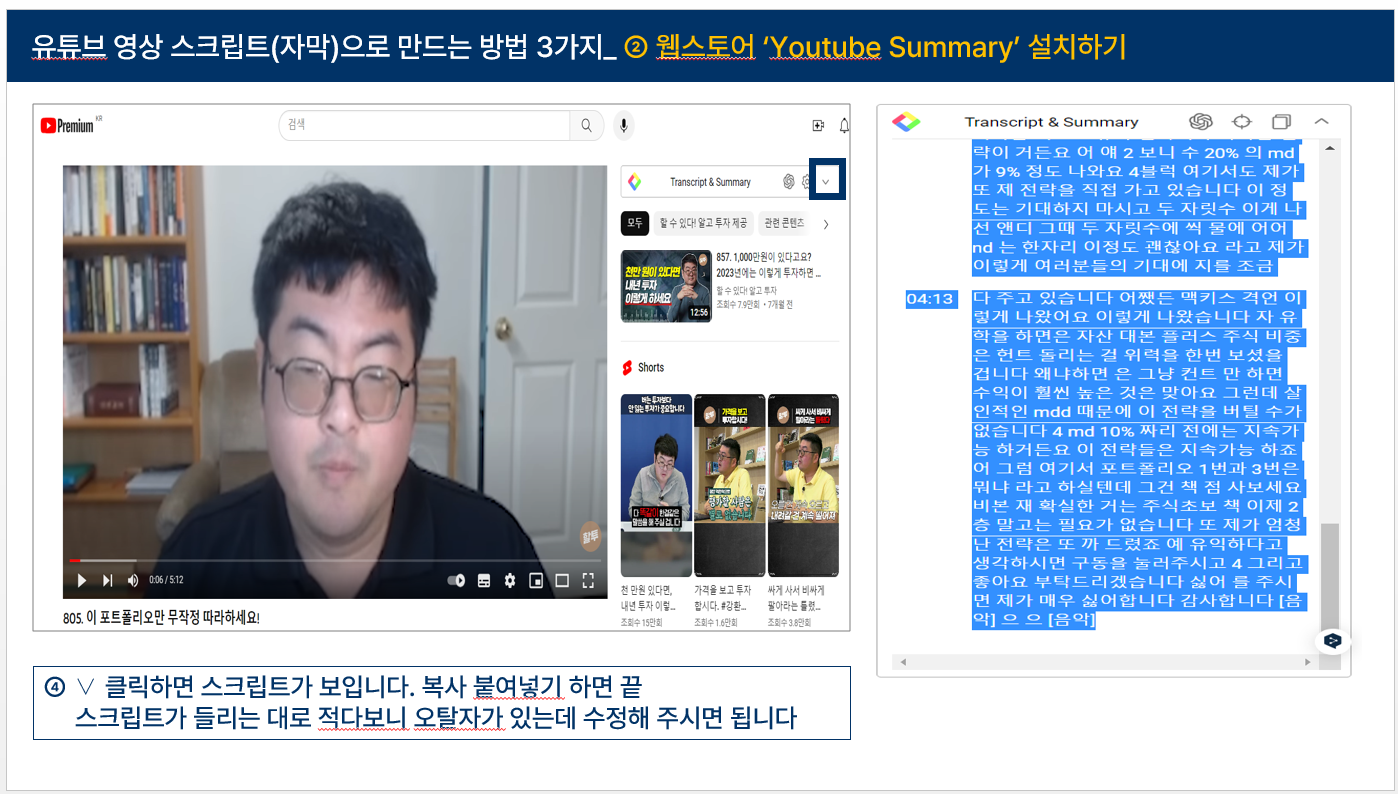Click the floating chat bubble icon
Screen dimensions: 1398x794
click(1332, 640)
